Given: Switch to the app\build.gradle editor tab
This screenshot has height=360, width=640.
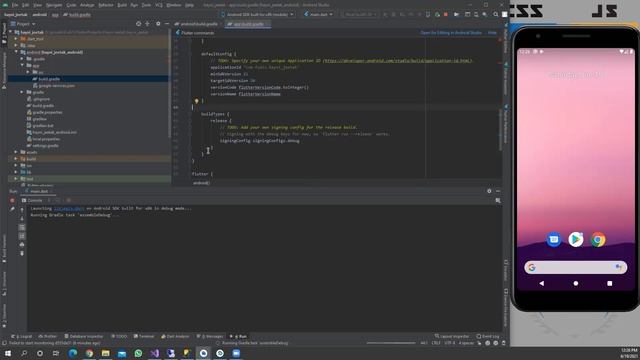Looking at the screenshot, I should (248, 24).
